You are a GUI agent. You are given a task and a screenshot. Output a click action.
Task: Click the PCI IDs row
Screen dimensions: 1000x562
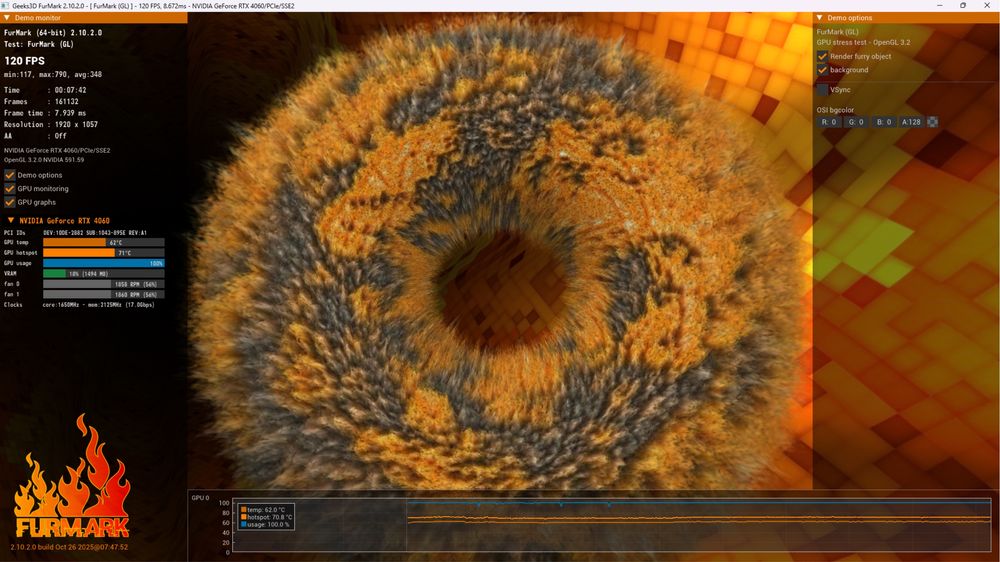tap(75, 233)
